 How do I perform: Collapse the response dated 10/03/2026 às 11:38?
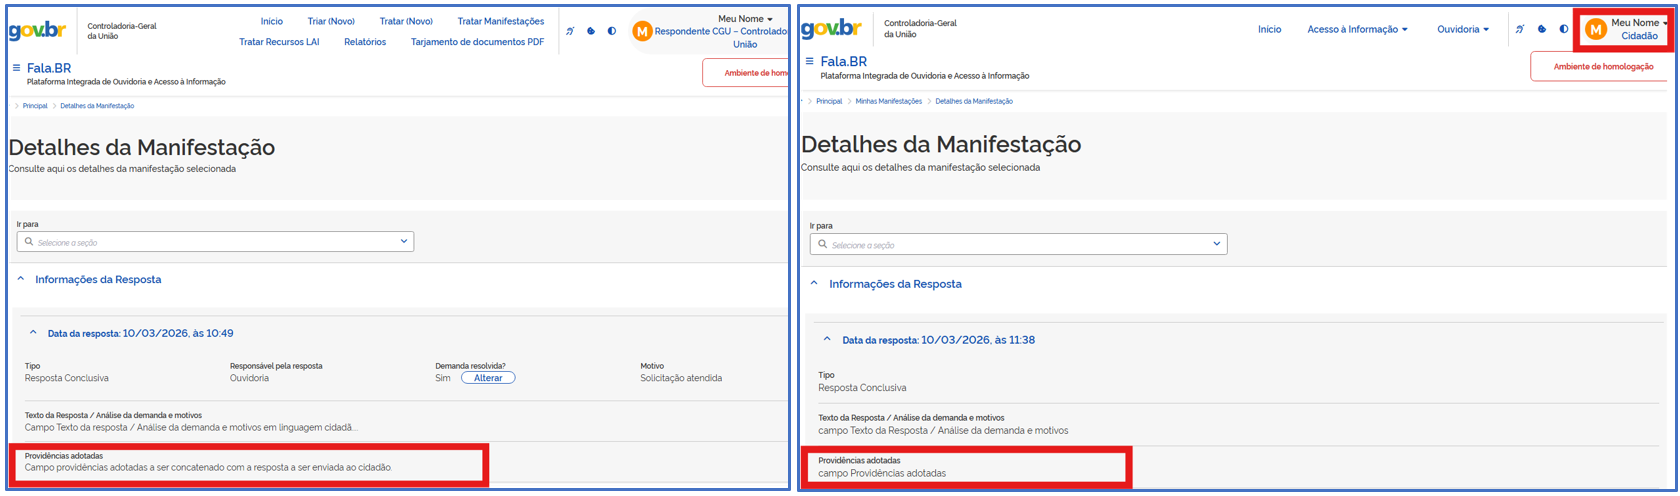pyautogui.click(x=827, y=340)
